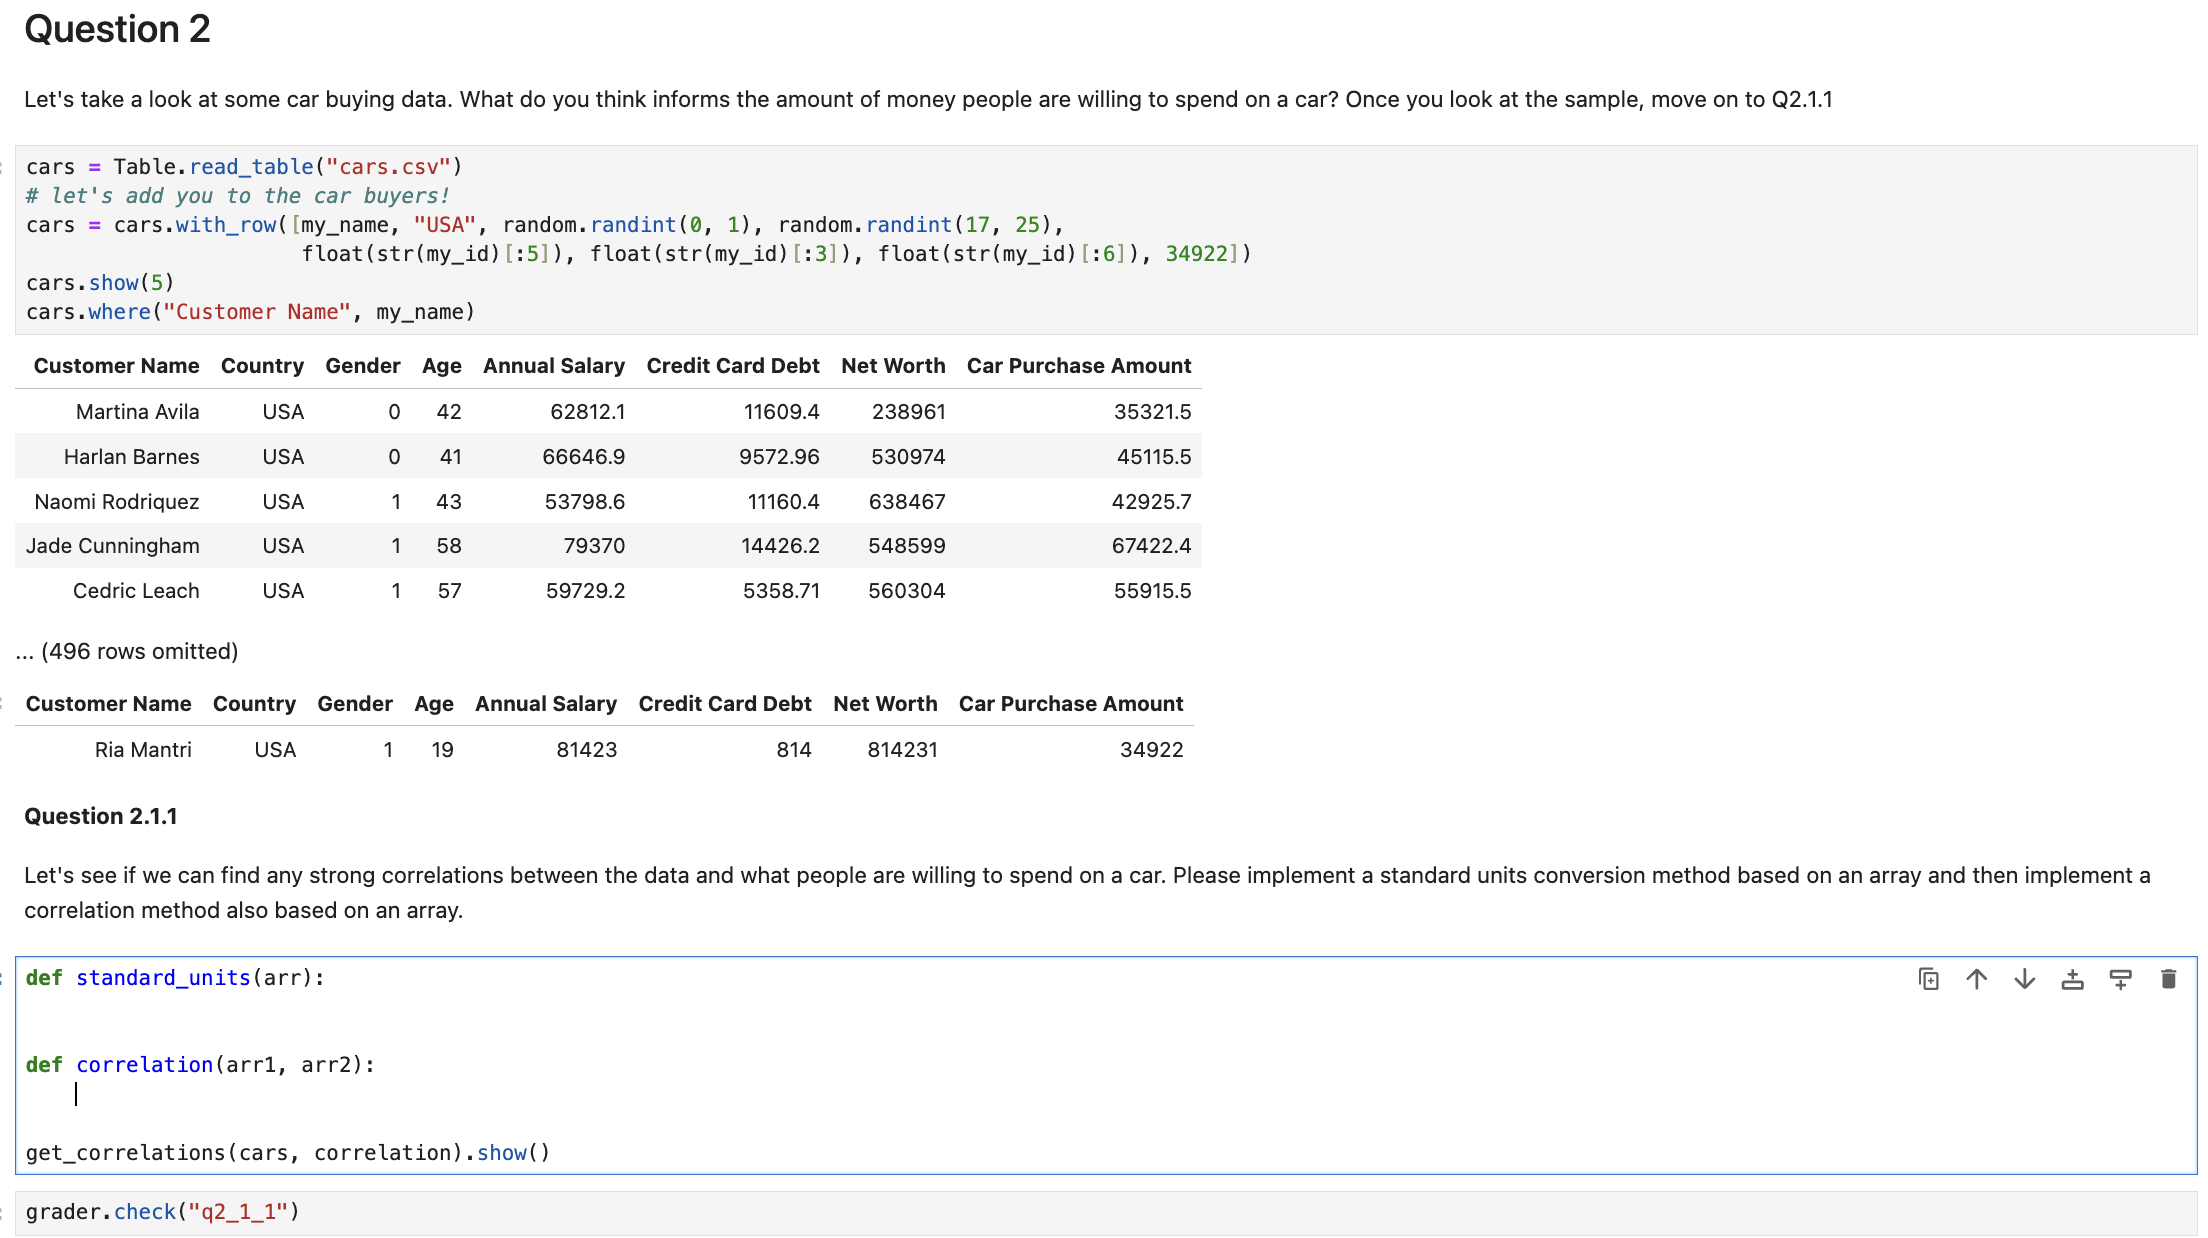Image resolution: width=2208 pixels, height=1238 pixels.
Task: Click the green comment about adding car buyers
Action: [x=238, y=196]
